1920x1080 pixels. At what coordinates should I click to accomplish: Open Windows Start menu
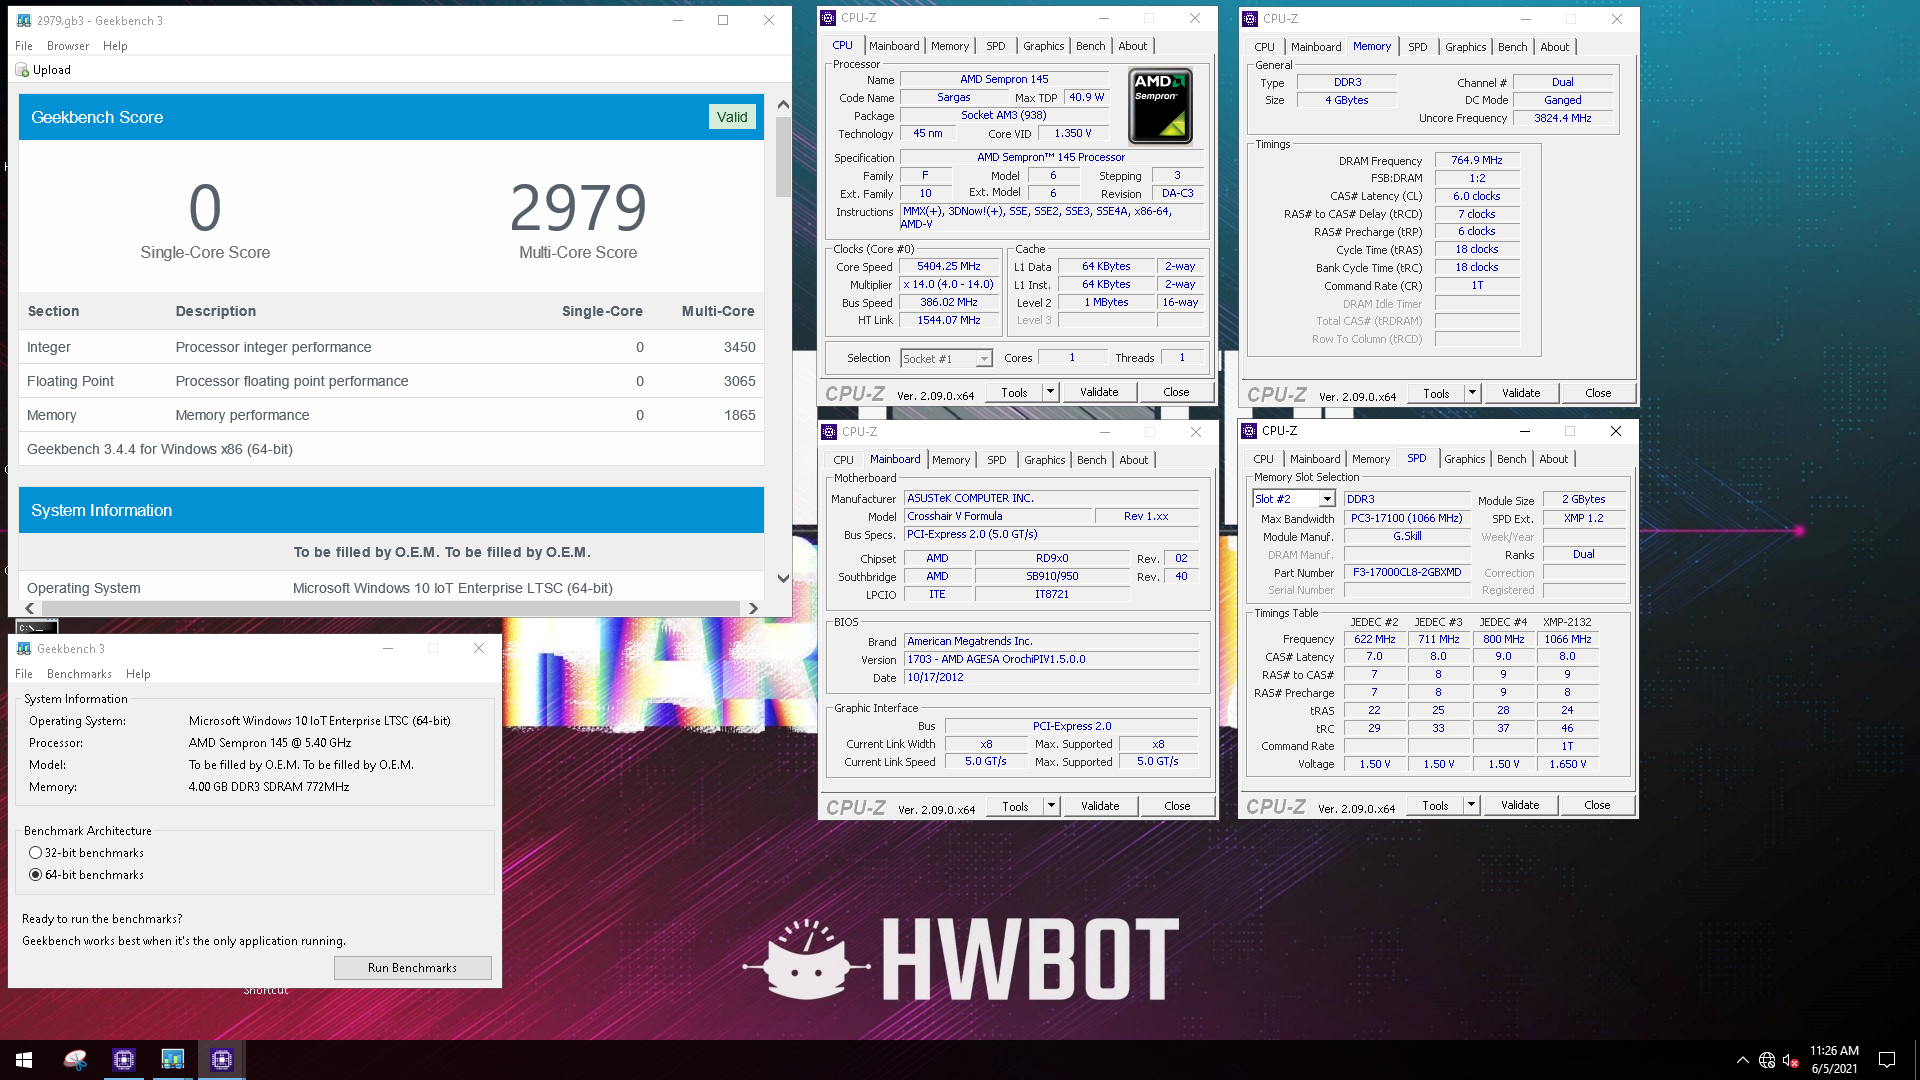pyautogui.click(x=24, y=1059)
